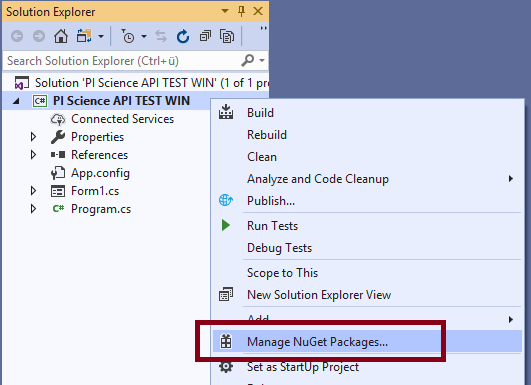
Task: Click the Publish globe icon
Action: 226,200
